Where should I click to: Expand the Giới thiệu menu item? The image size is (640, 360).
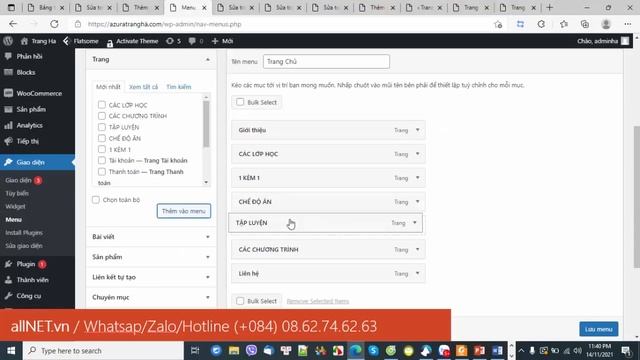click(x=418, y=130)
